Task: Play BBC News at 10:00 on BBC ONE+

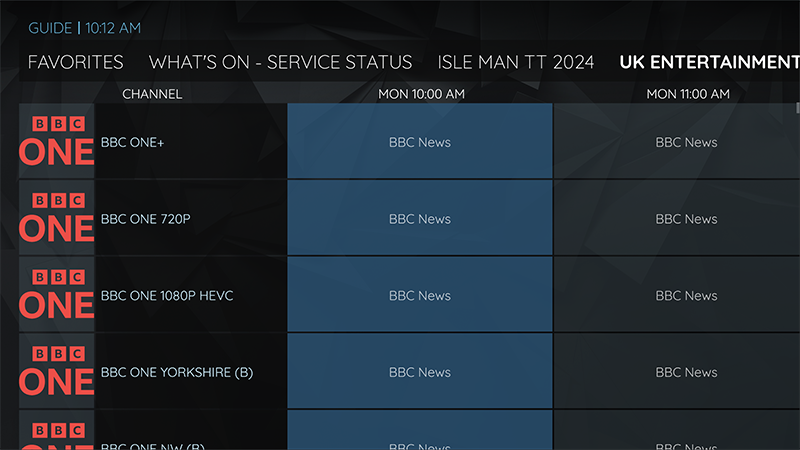Action: (x=420, y=142)
